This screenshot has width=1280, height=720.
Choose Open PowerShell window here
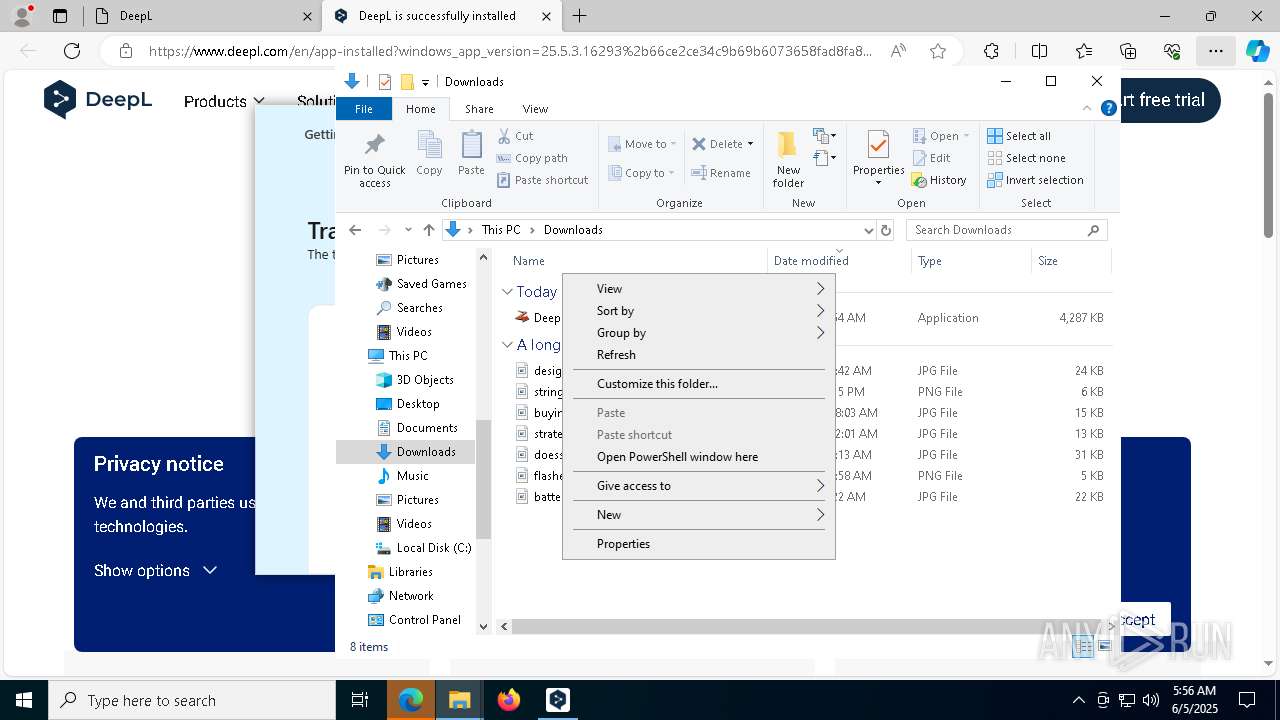point(699,457)
